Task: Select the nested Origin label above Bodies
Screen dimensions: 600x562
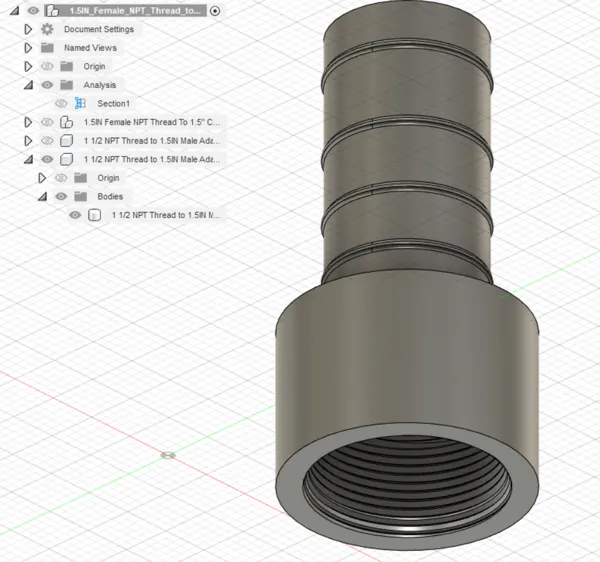Action: tap(108, 178)
